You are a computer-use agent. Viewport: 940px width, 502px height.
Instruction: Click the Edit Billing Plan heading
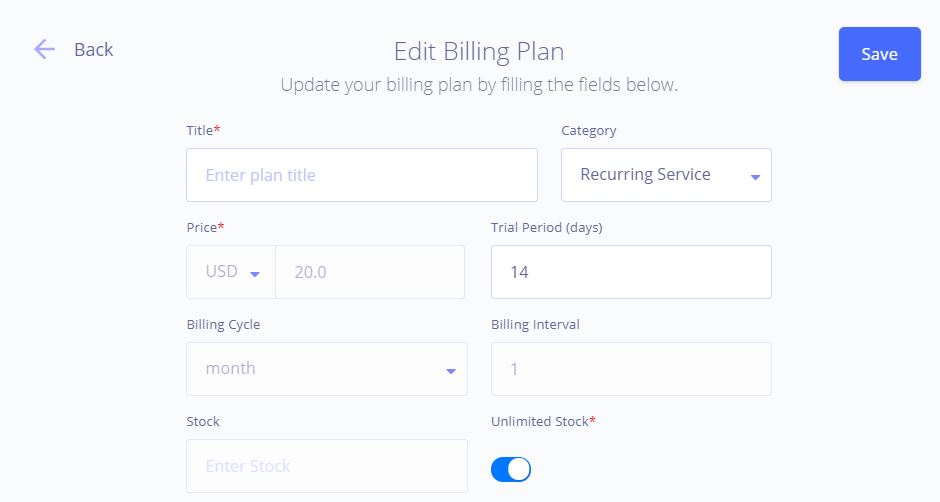(479, 52)
